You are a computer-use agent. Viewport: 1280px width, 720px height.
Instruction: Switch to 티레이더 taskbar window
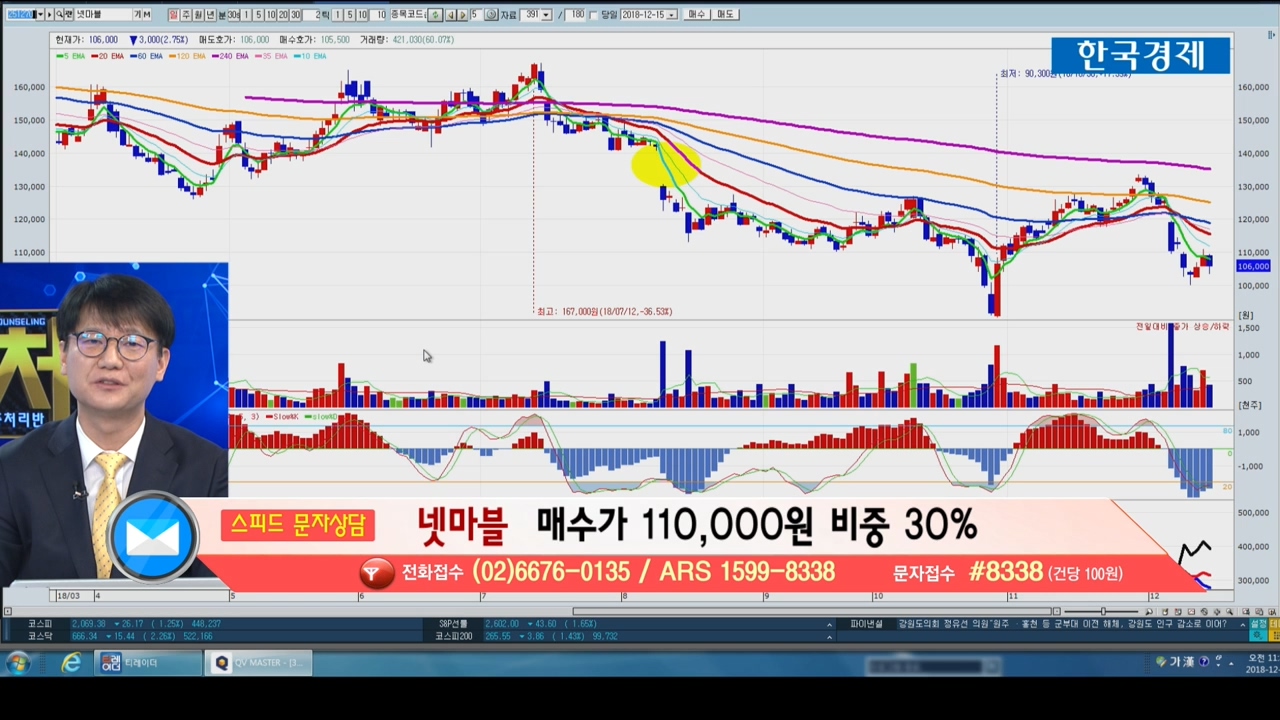click(149, 663)
